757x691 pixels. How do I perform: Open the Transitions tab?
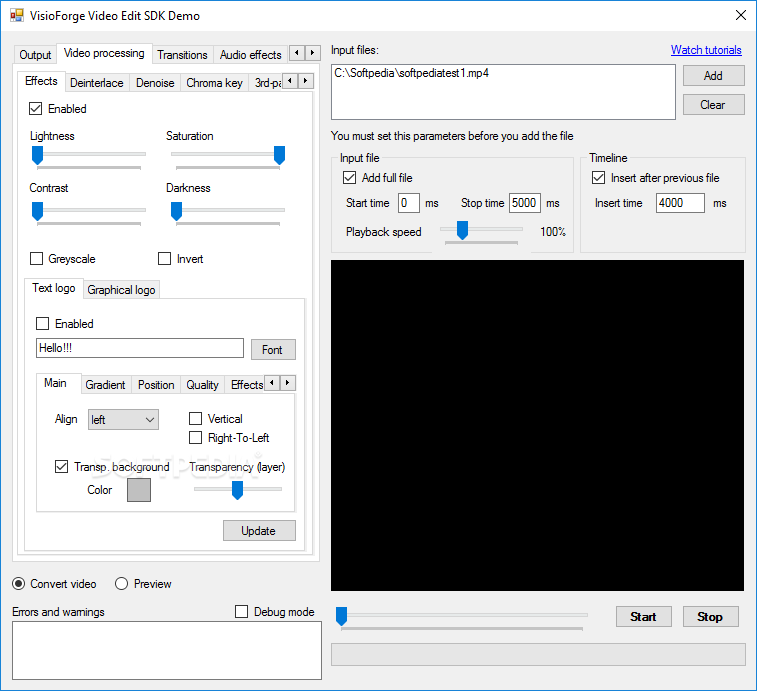[182, 55]
